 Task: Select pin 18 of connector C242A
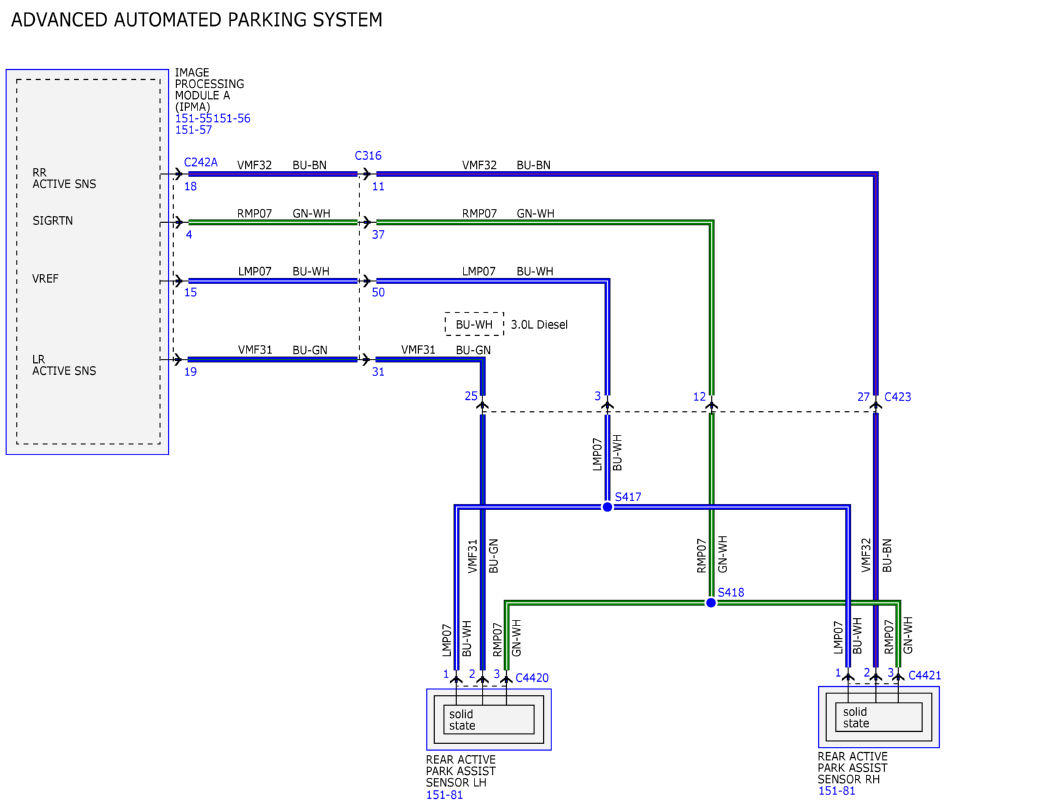pyautogui.click(x=191, y=186)
